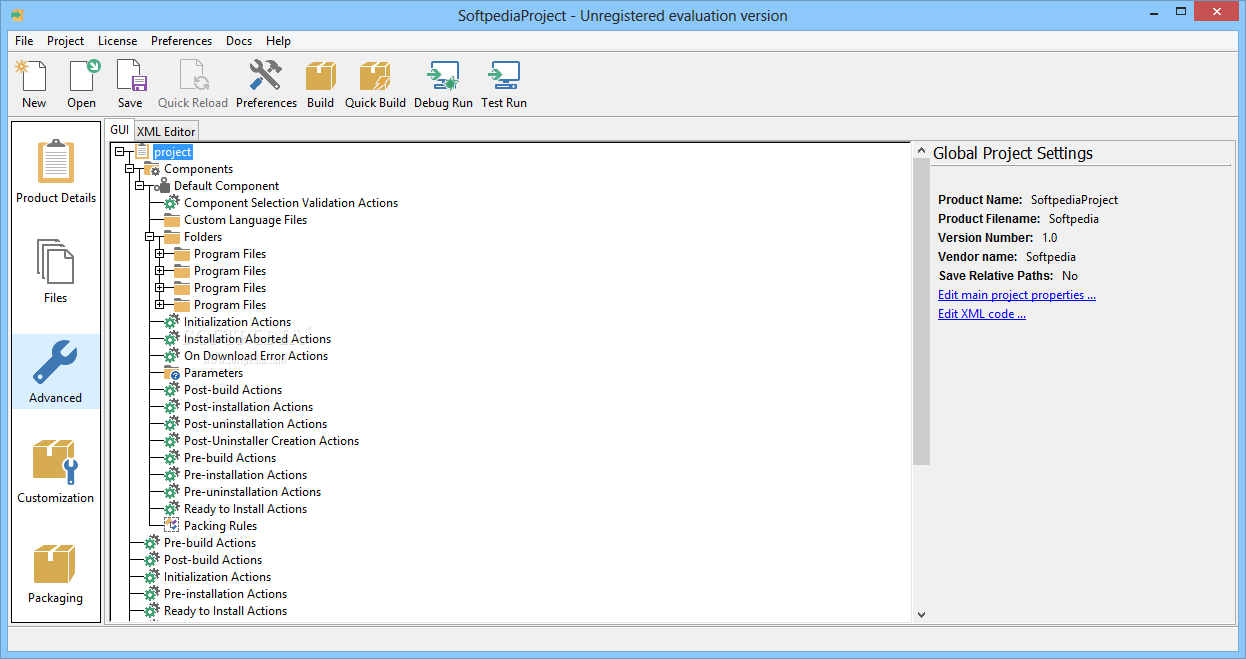Start a Quick Build from the toolbar
The width and height of the screenshot is (1246, 659).
pyautogui.click(x=375, y=77)
